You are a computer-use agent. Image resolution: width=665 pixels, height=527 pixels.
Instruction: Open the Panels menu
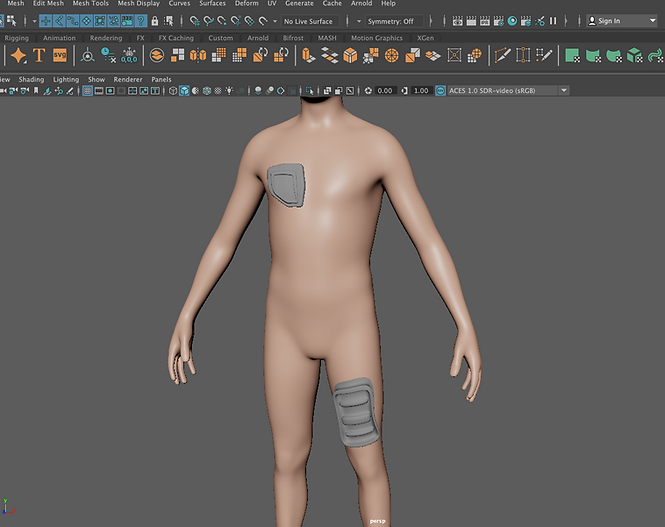click(x=161, y=79)
